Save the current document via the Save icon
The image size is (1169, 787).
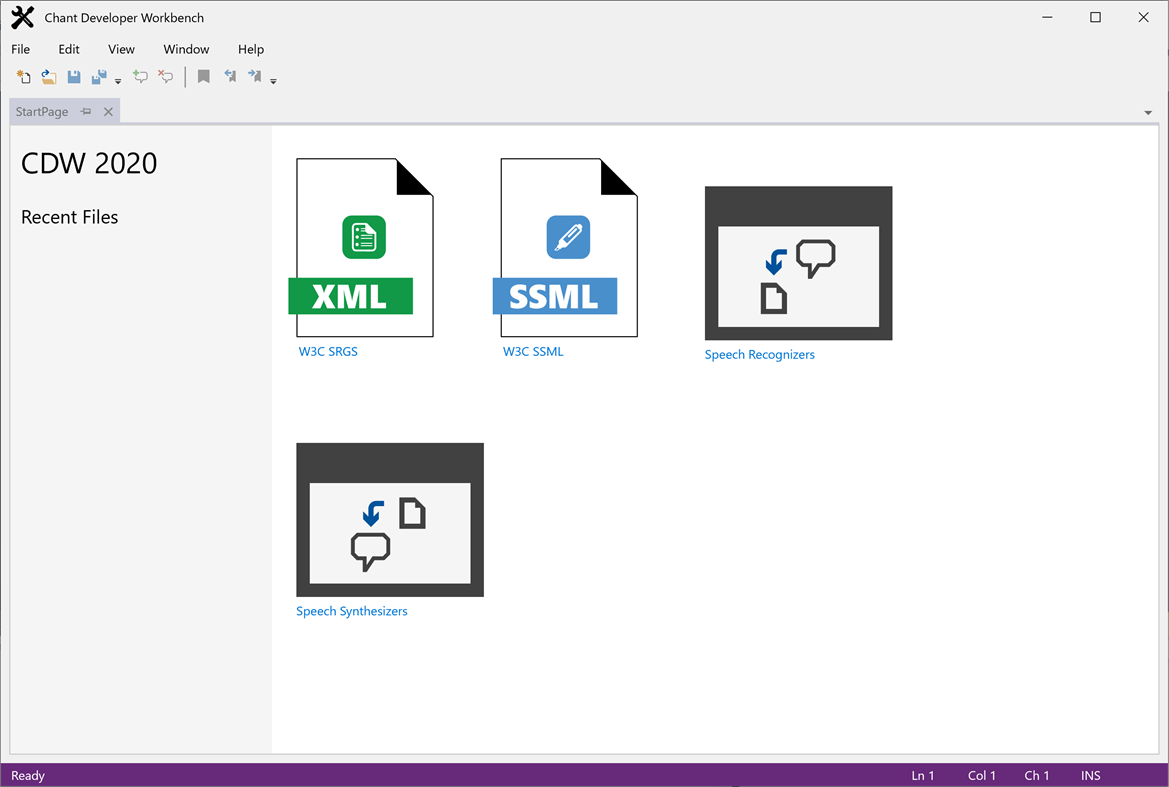coord(73,76)
